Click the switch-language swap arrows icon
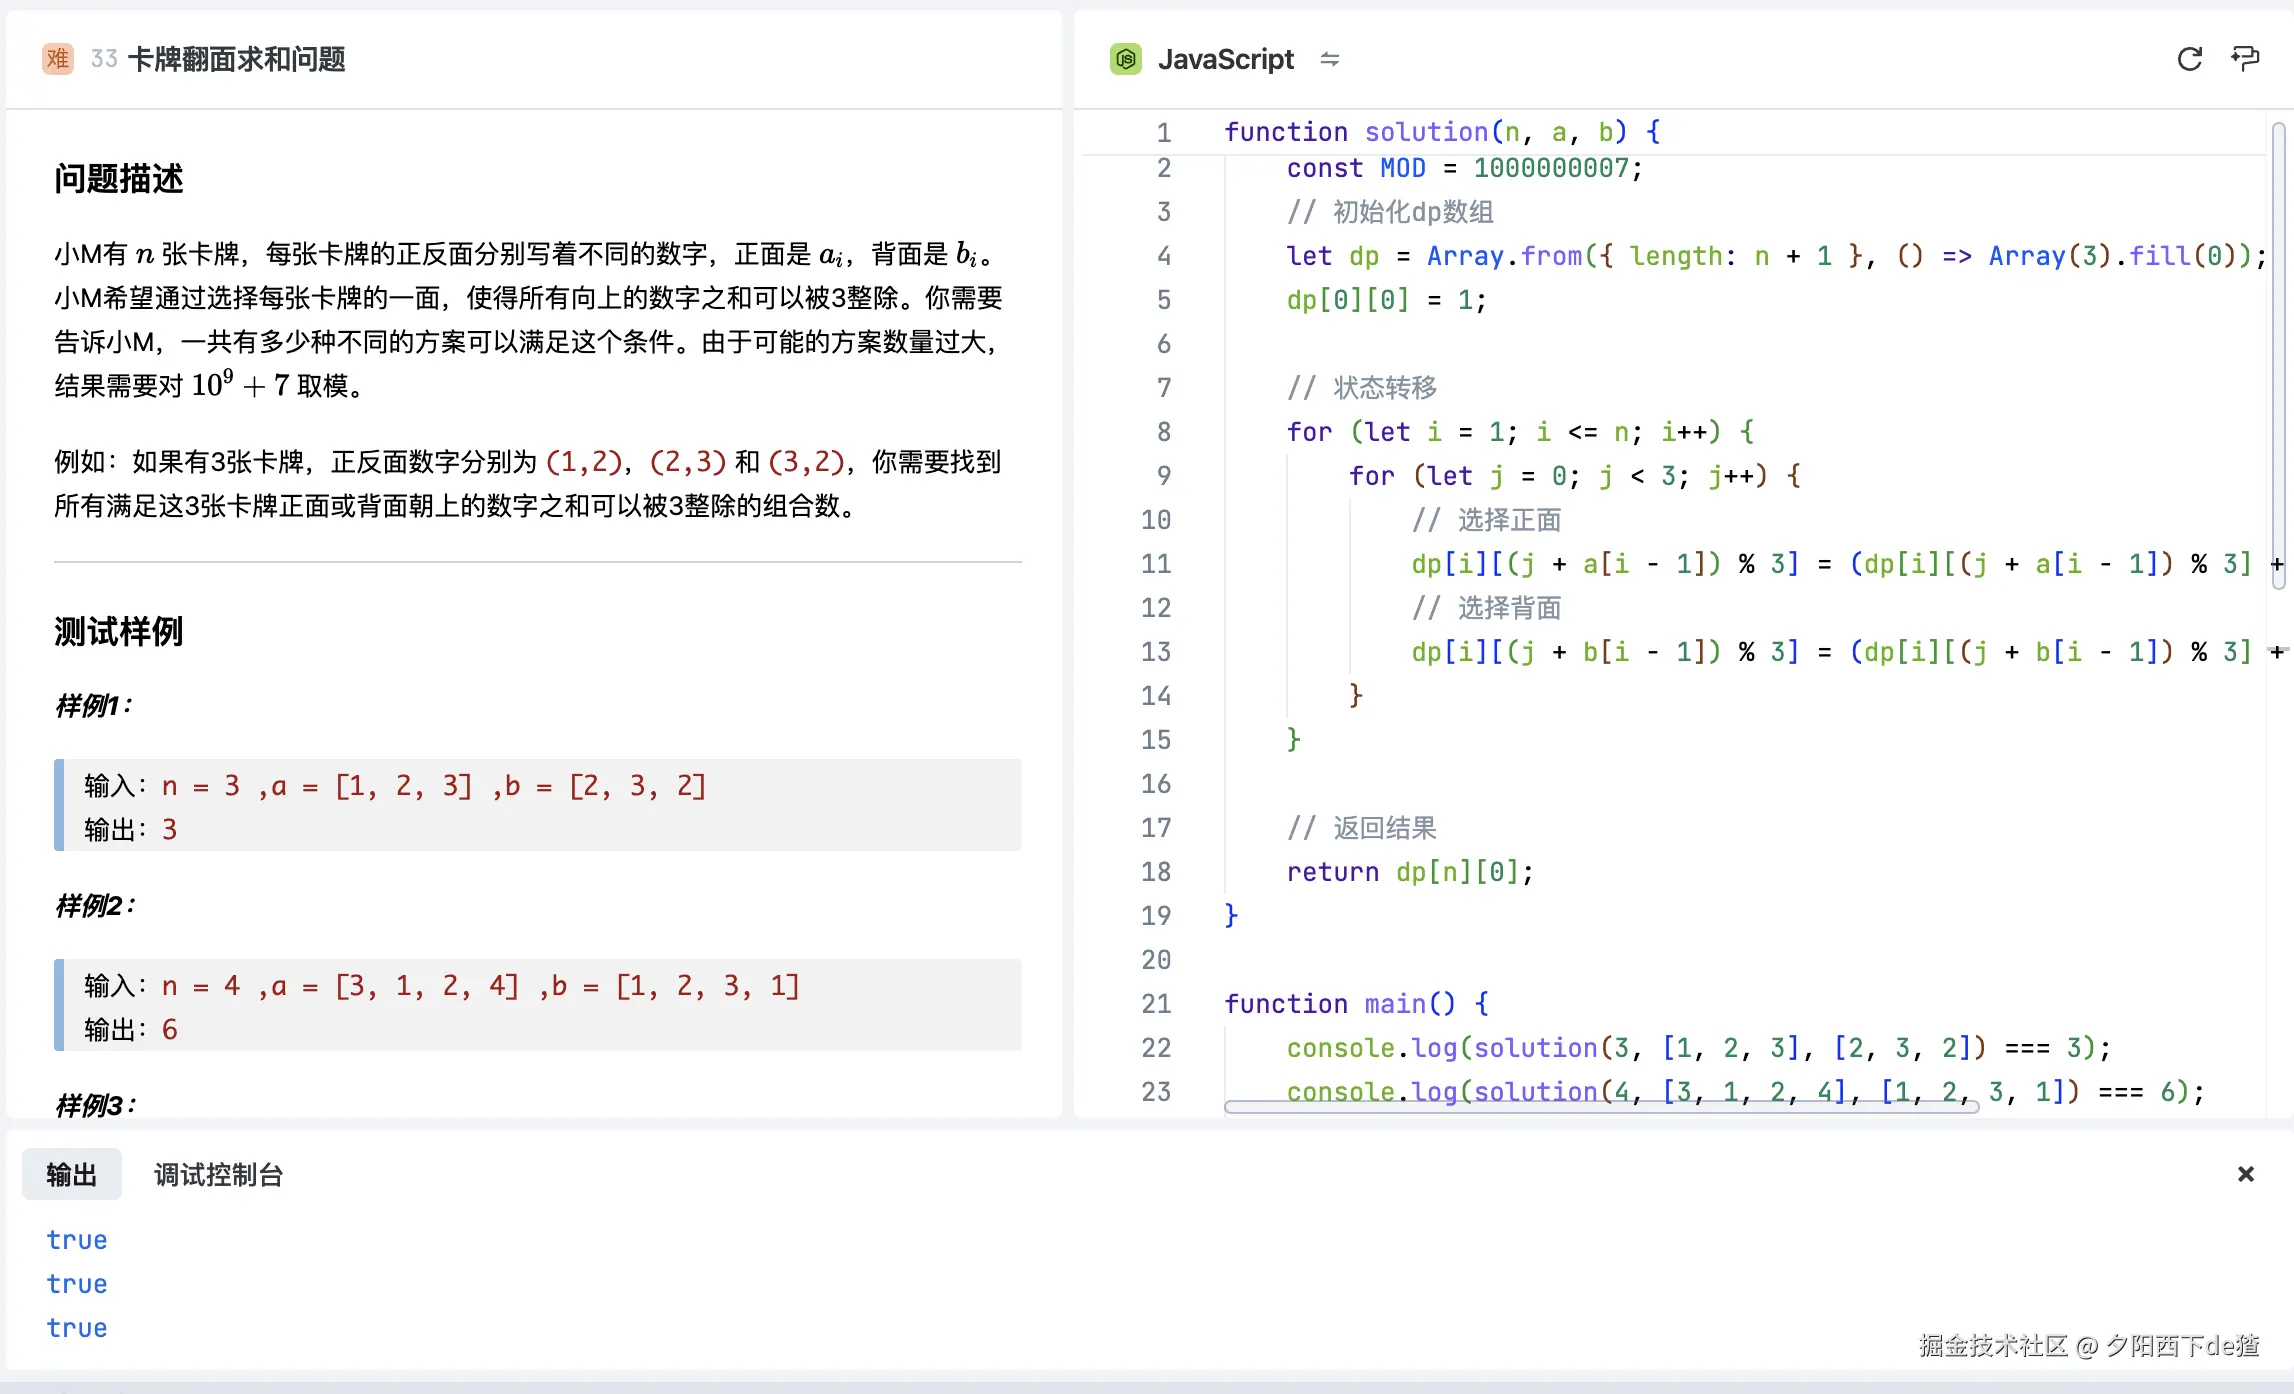Screen dimensions: 2294x1394 coord(1329,59)
